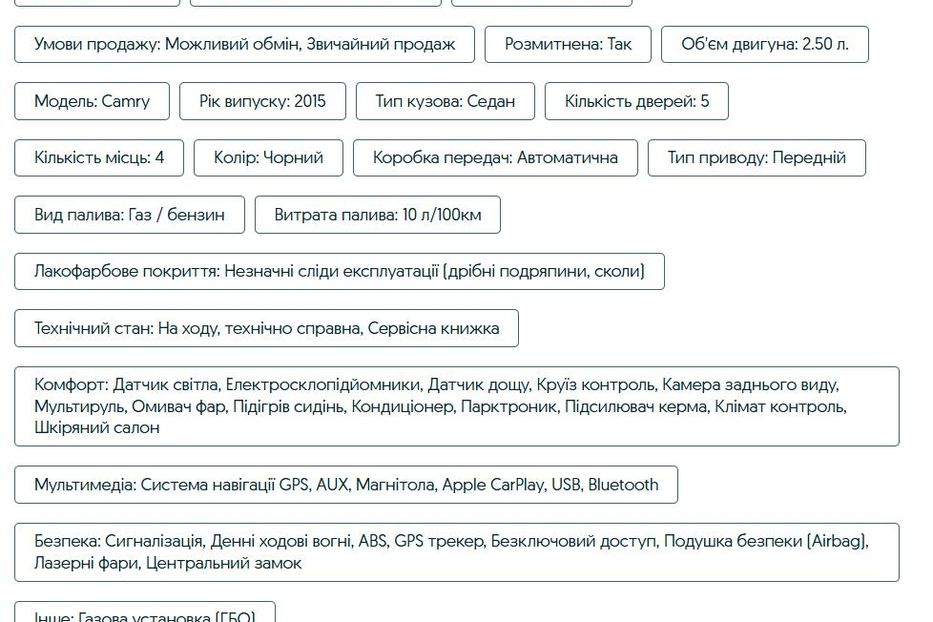Select the 'Лакофарбове покриття' paint condition tag
Viewport: 933px width, 622px height.
tap(339, 272)
